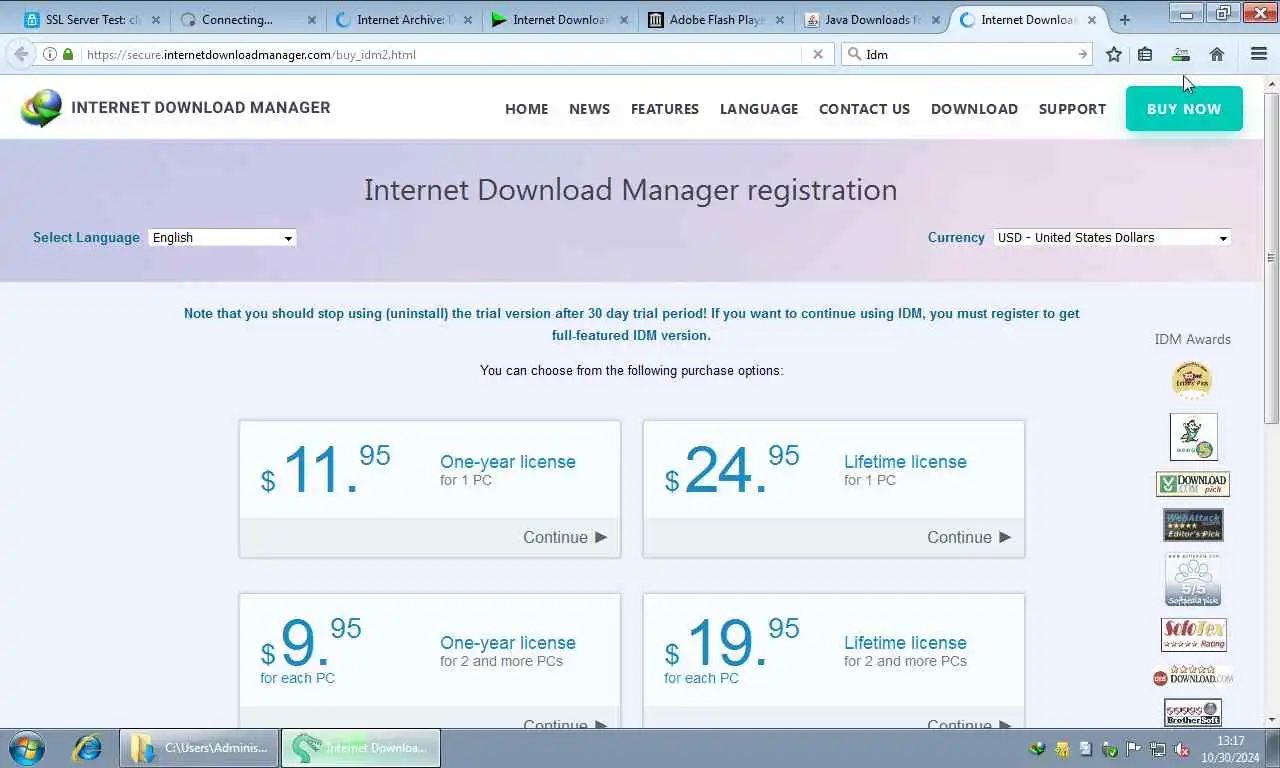Viewport: 1280px width, 768px height.
Task: Click the muted volume tray icon
Action: [1181, 748]
